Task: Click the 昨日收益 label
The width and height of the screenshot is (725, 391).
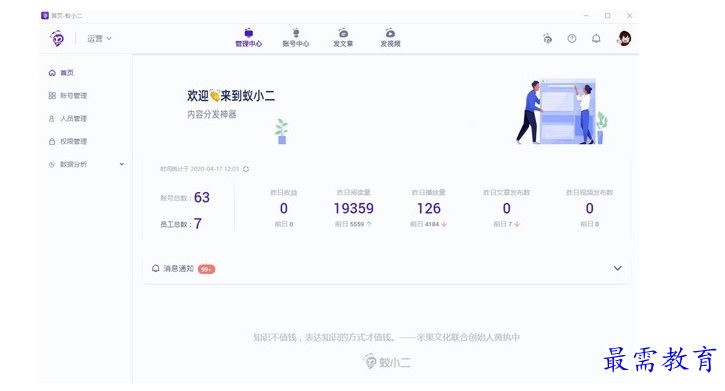Action: coord(283,192)
